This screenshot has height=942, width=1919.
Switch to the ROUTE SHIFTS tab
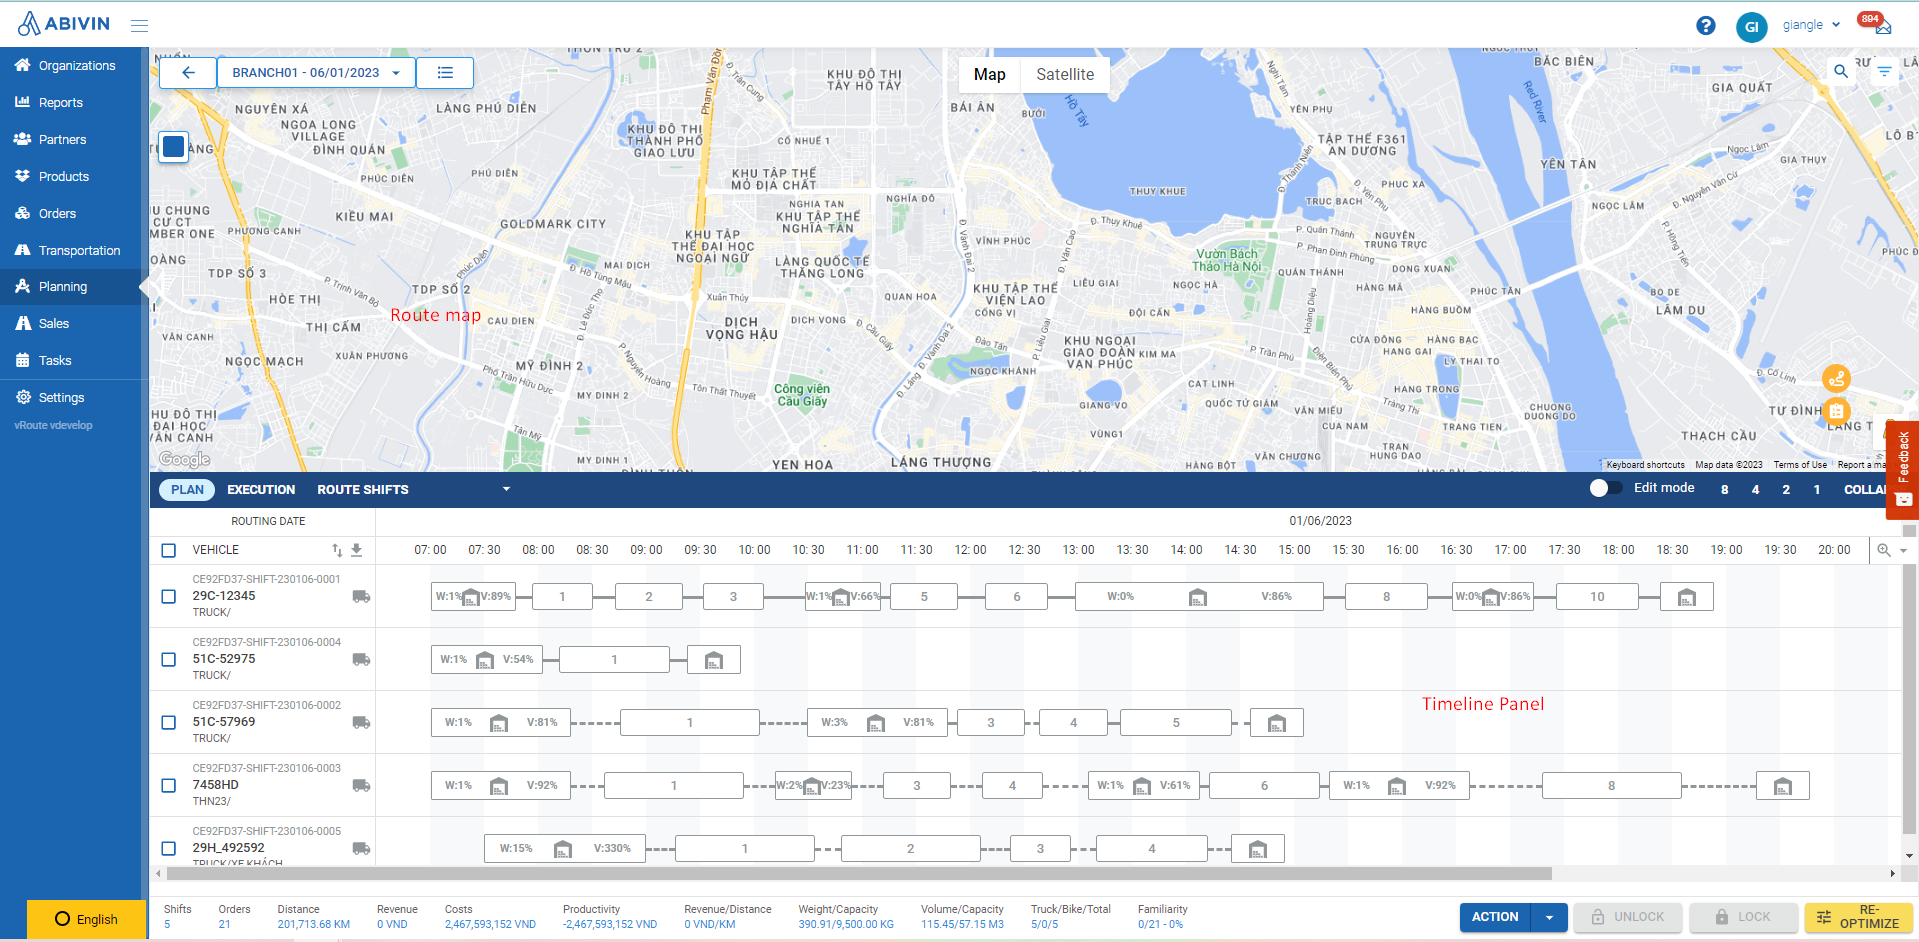(363, 489)
